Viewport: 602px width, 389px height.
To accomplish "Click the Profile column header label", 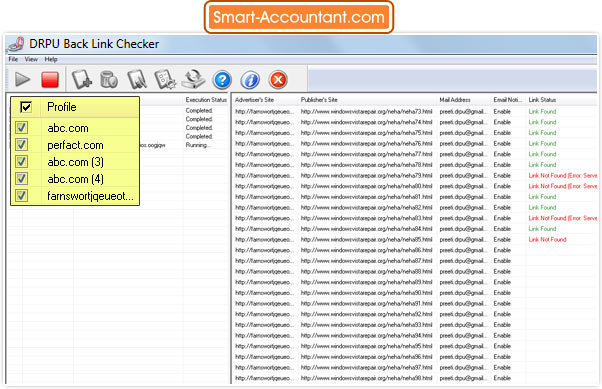I will pyautogui.click(x=62, y=107).
